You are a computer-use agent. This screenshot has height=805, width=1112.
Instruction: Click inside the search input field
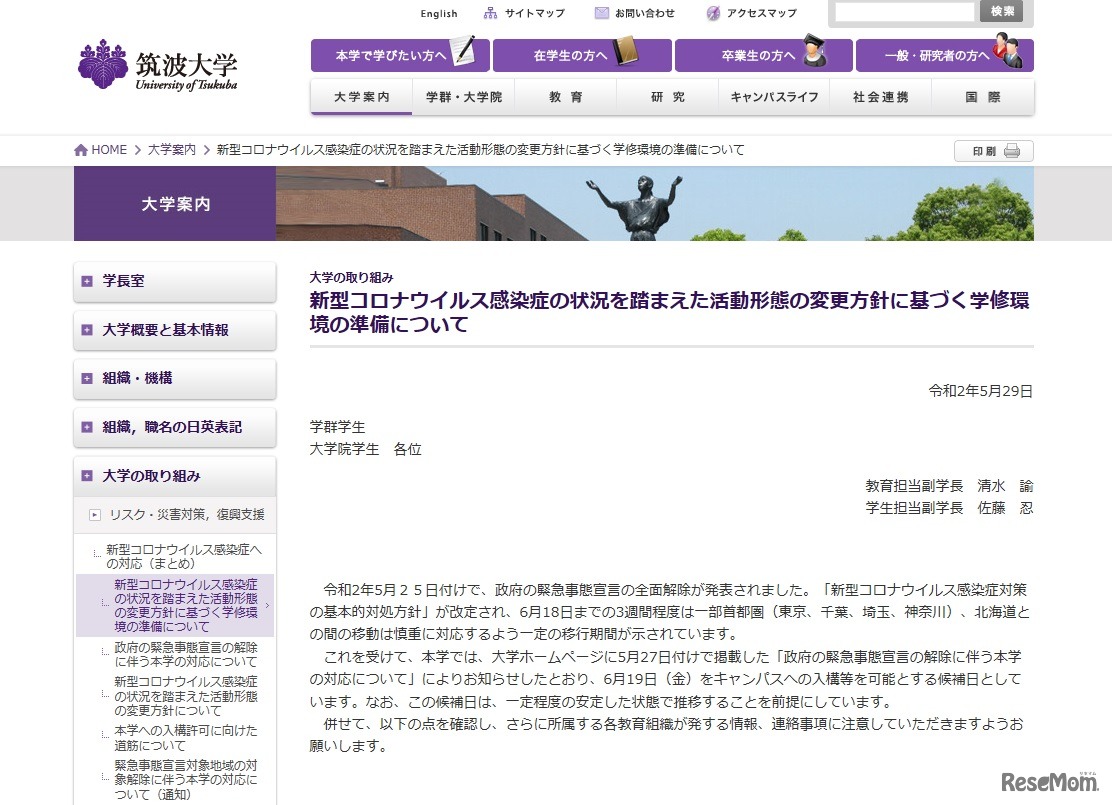pos(904,11)
